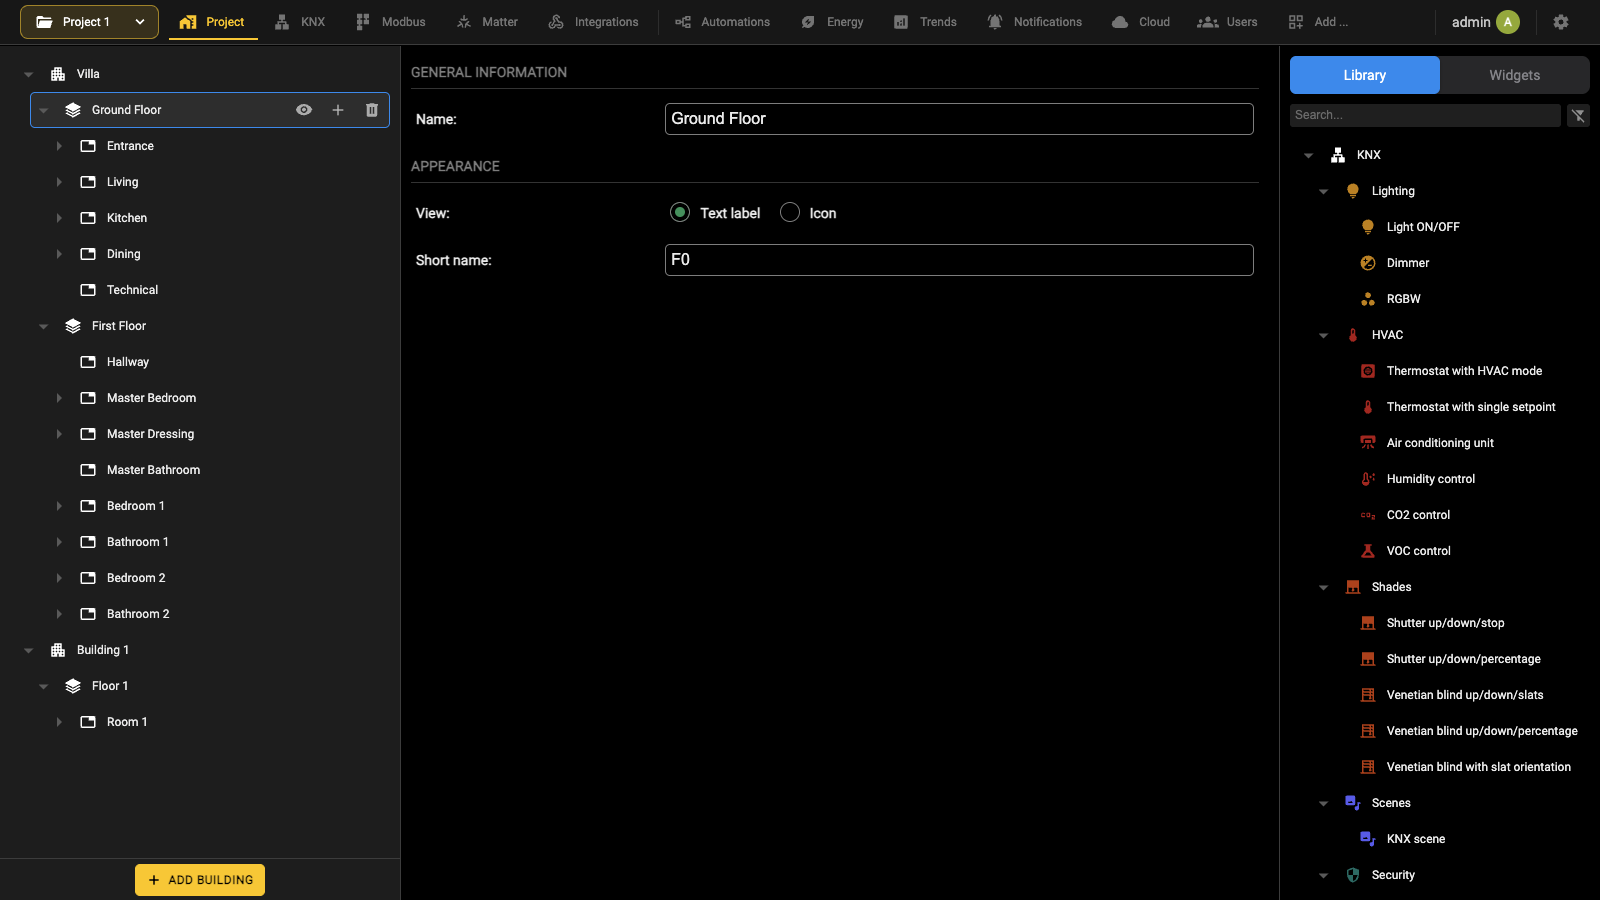Click the Humidity control icon
Viewport: 1600px width, 900px height.
tap(1368, 479)
